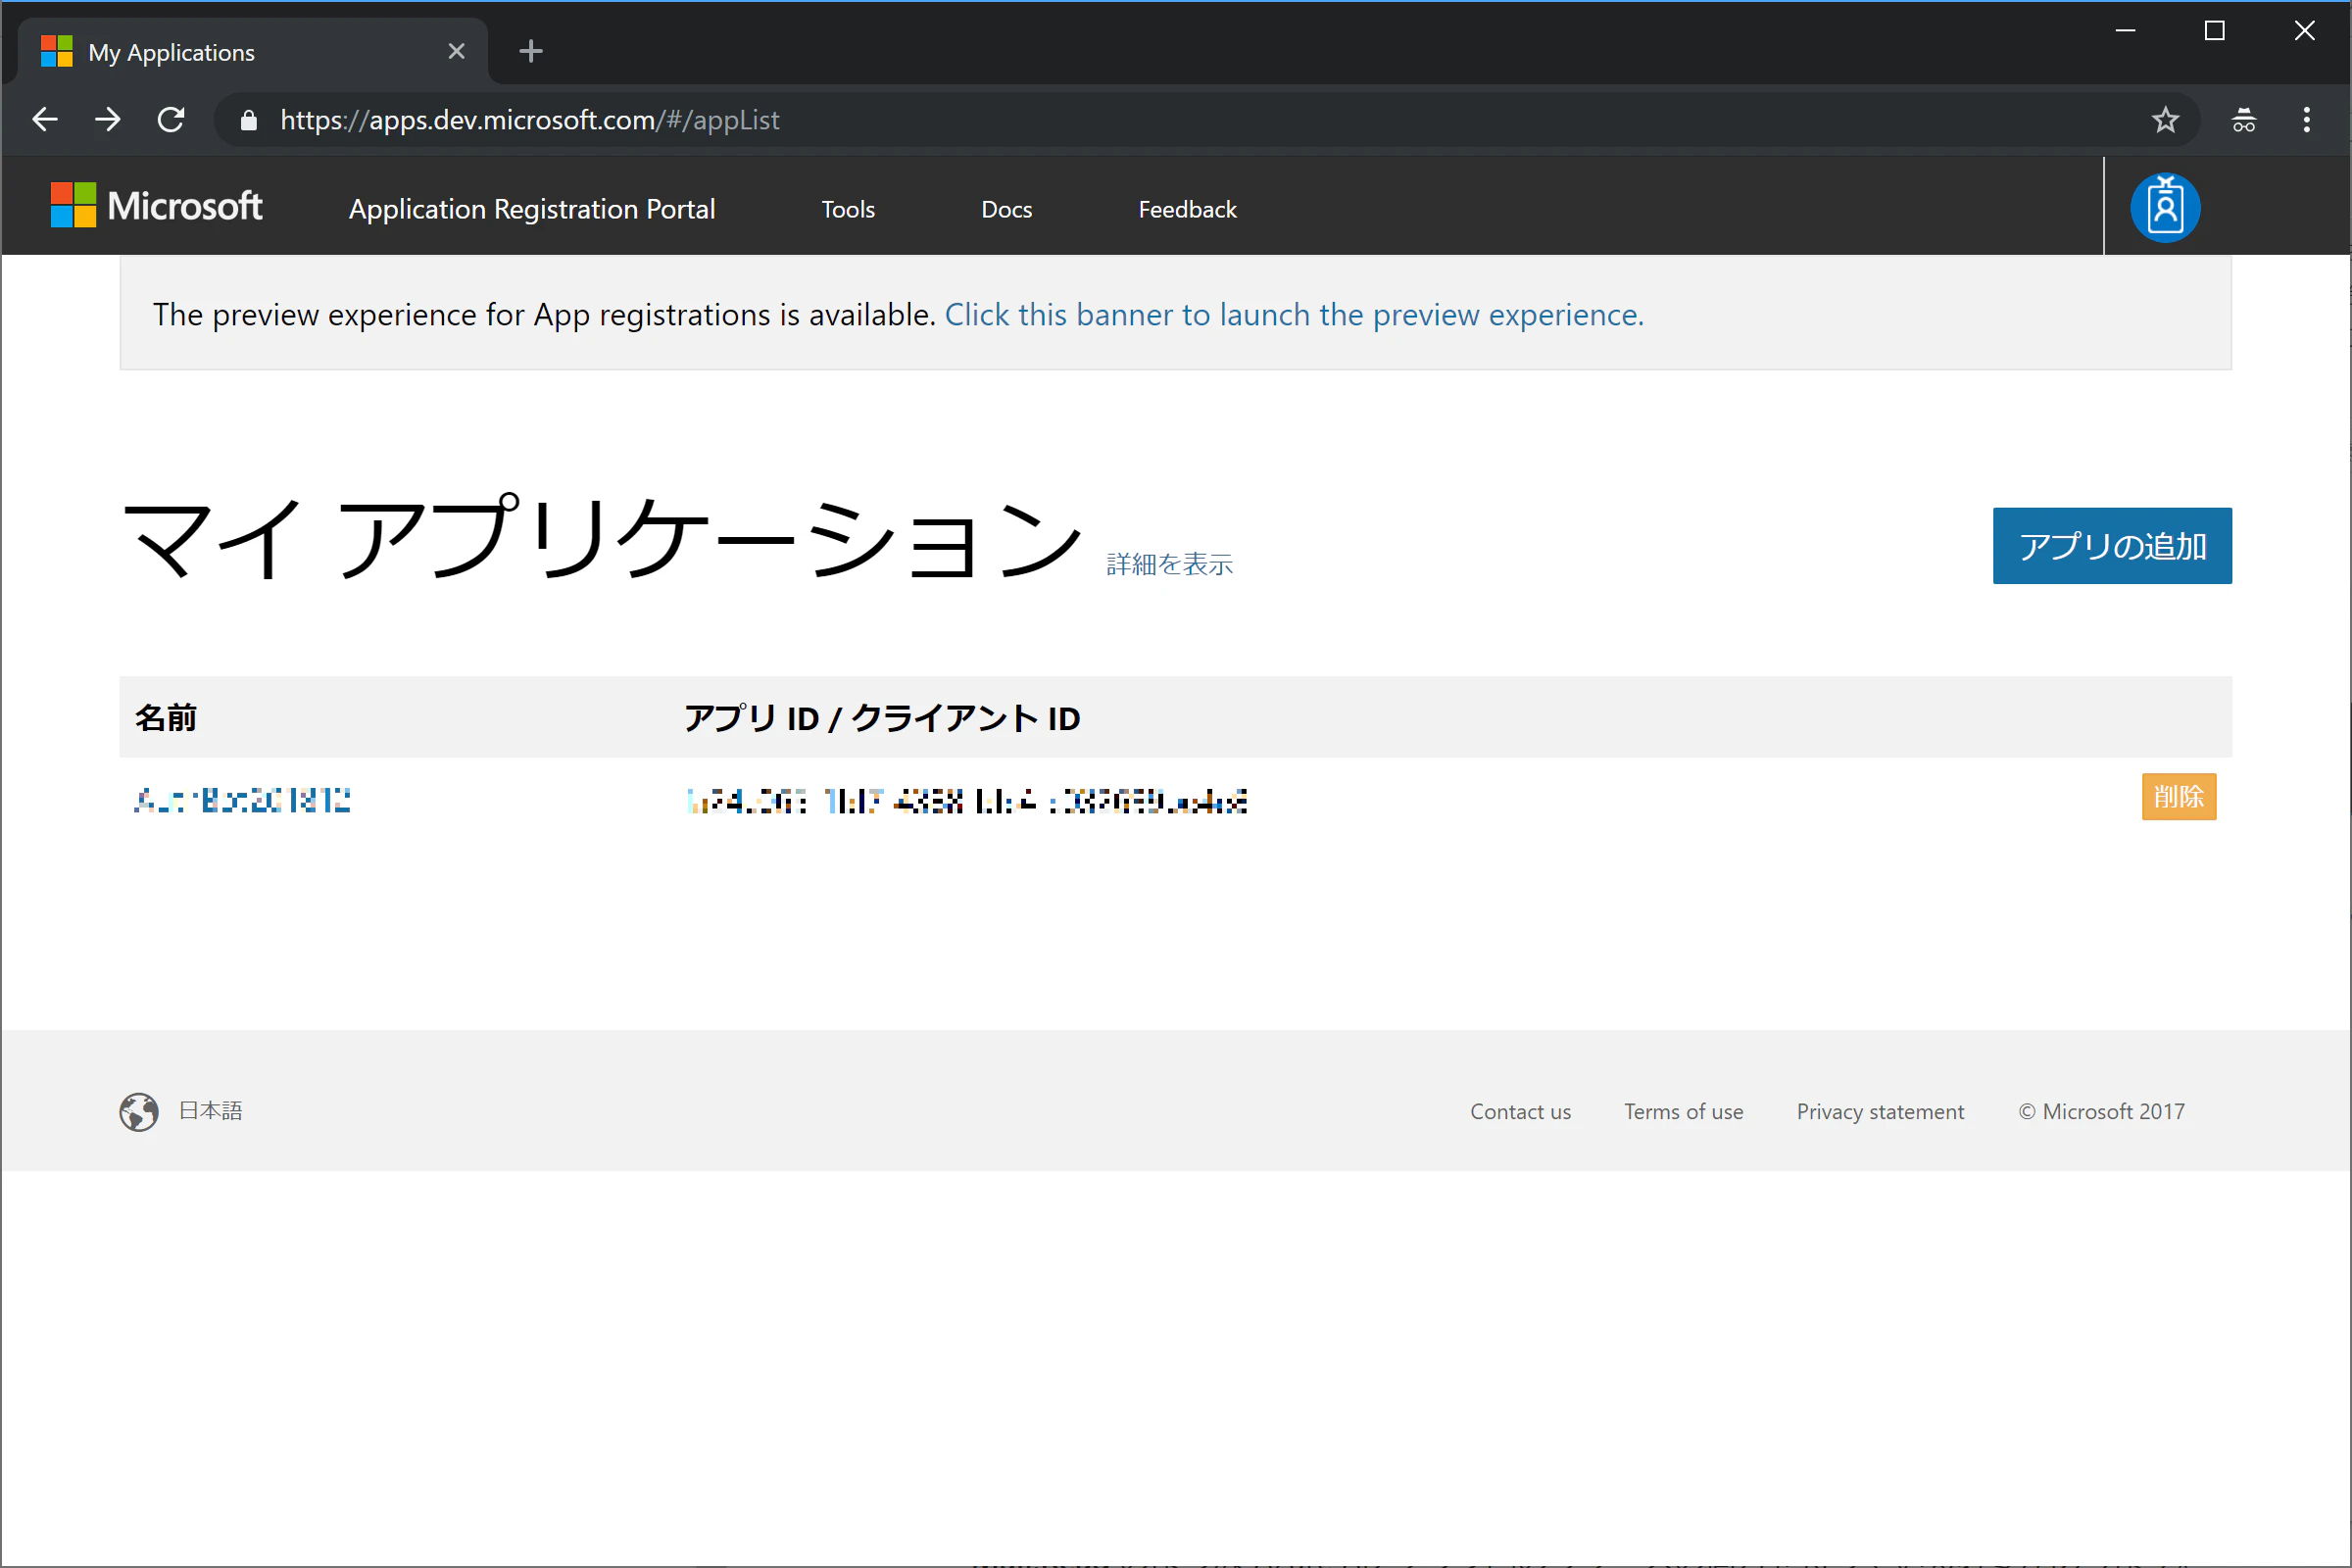Open a new browser tab

(x=531, y=51)
